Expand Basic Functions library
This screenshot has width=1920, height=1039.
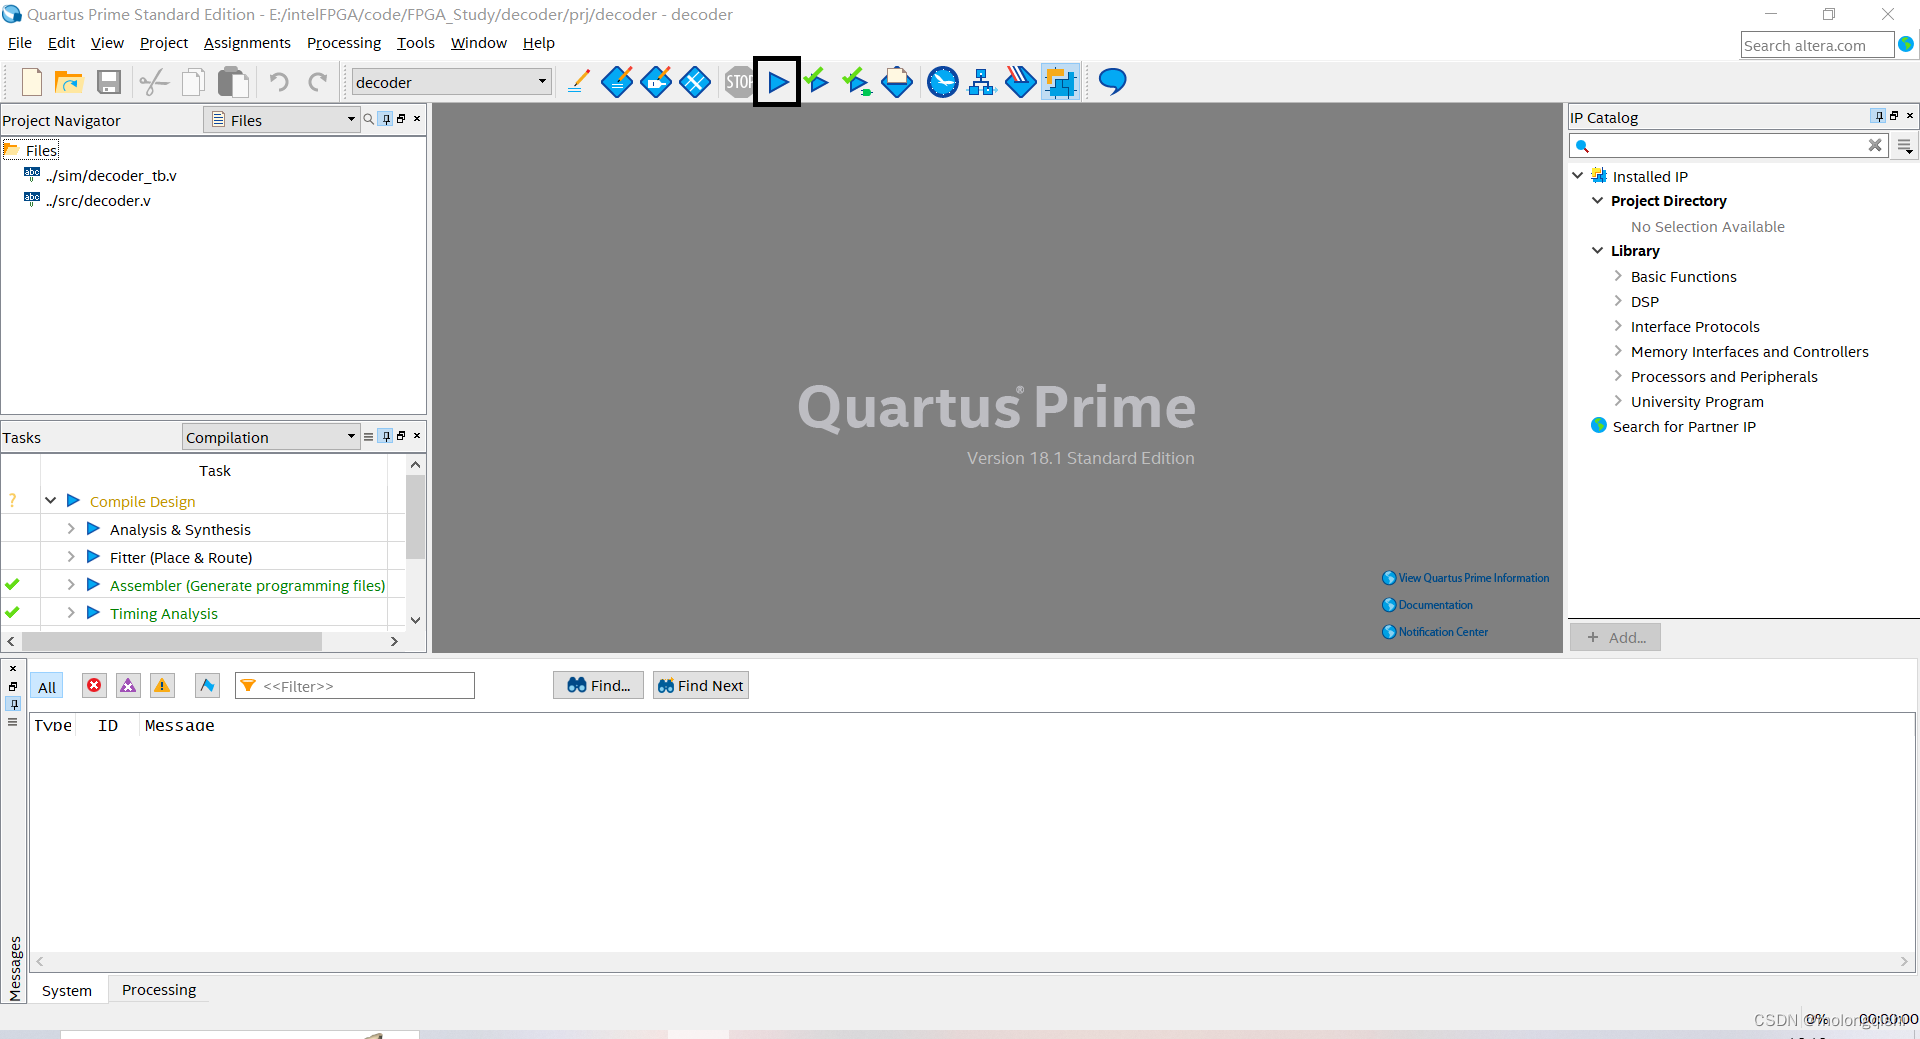[1617, 275]
